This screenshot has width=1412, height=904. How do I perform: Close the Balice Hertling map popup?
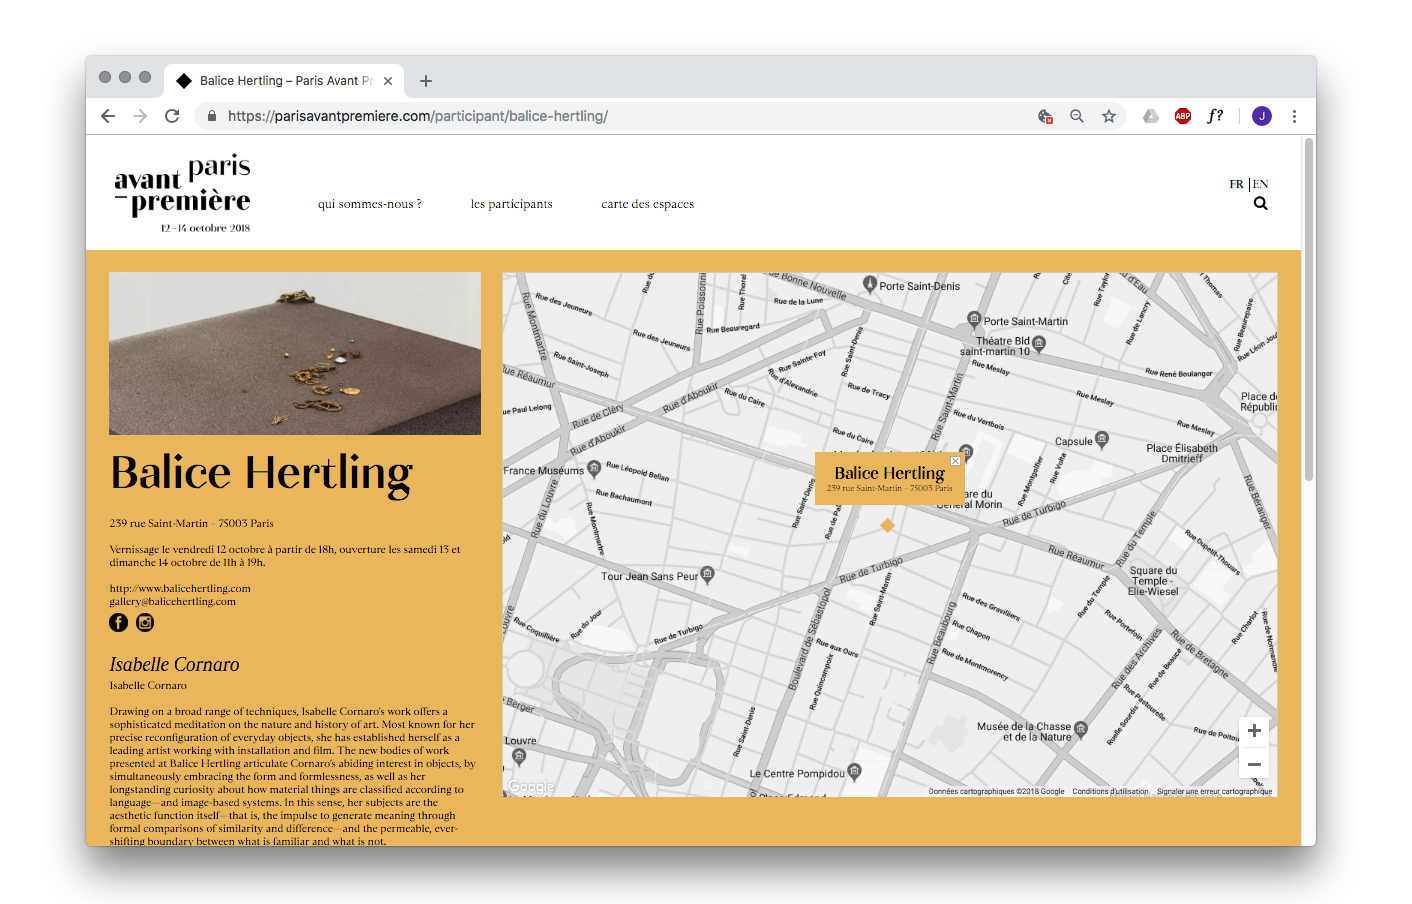(955, 461)
